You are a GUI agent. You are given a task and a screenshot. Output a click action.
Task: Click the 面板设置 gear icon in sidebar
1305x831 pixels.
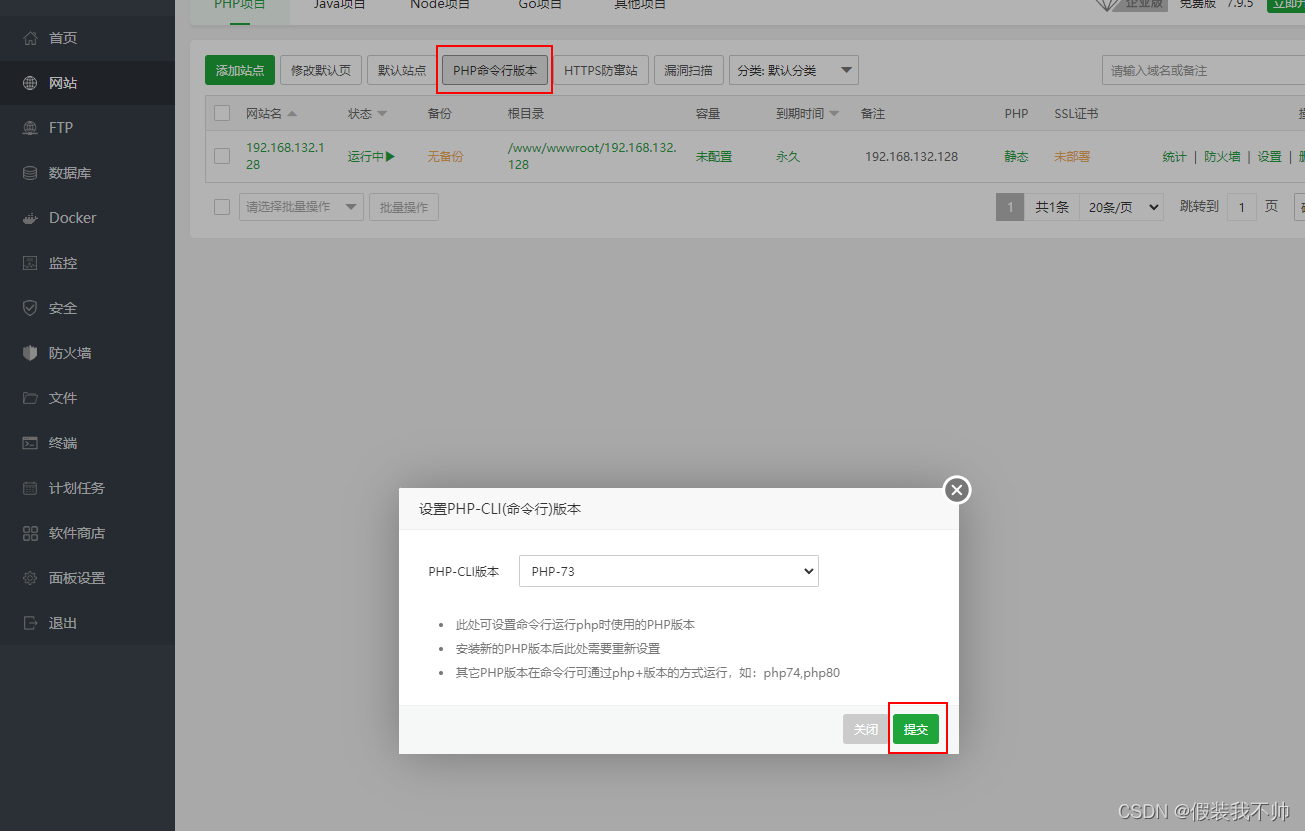[x=30, y=578]
